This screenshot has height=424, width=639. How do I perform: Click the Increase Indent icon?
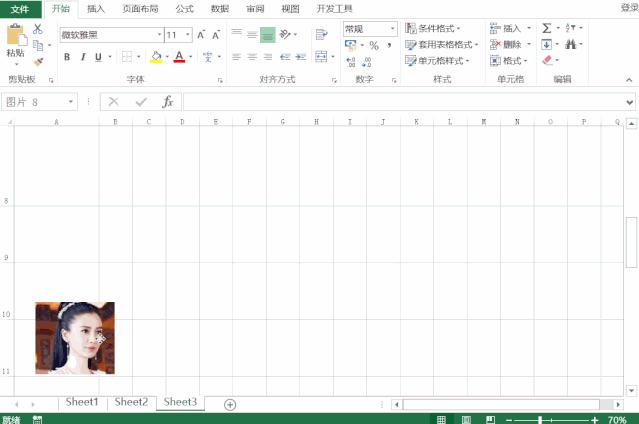tap(301, 57)
